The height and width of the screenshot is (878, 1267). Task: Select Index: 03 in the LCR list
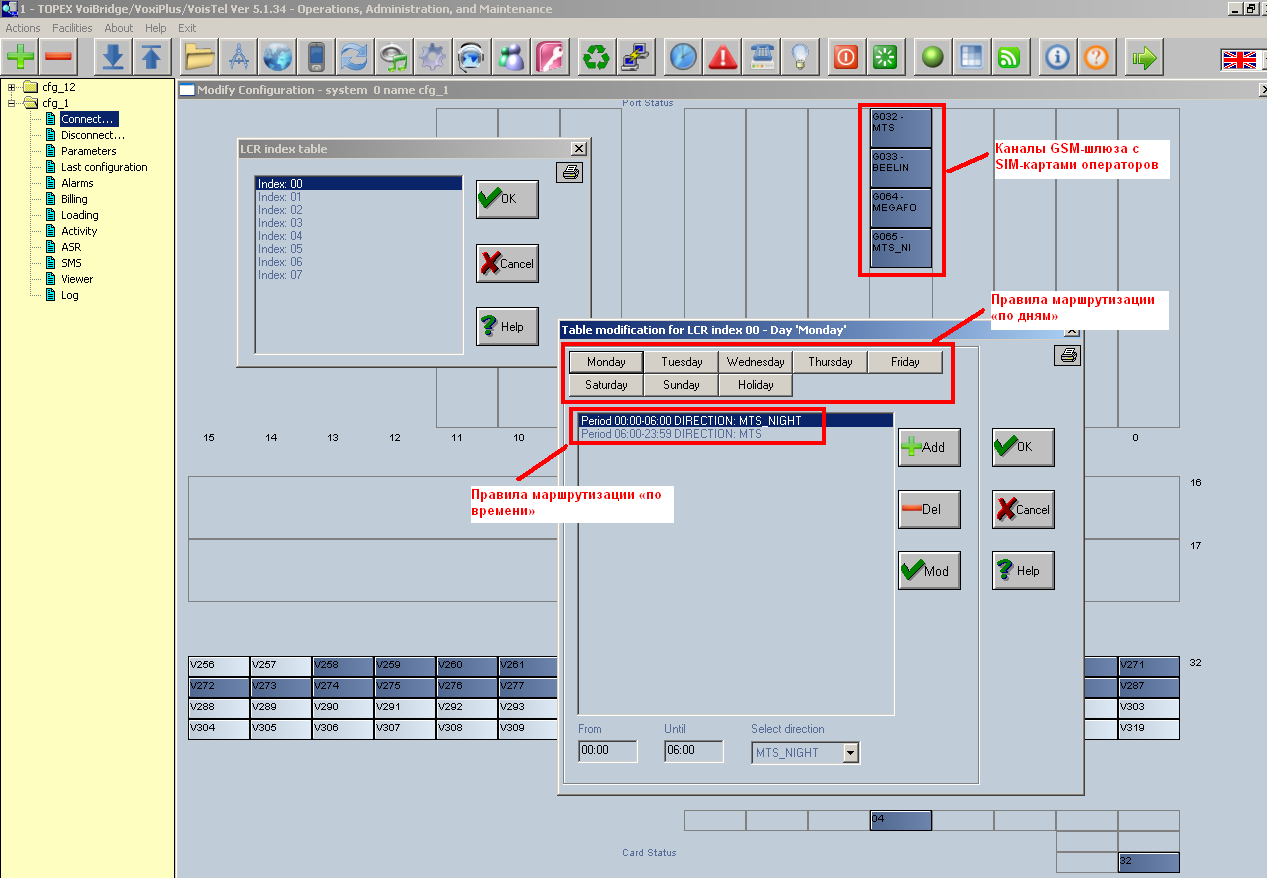pos(280,223)
